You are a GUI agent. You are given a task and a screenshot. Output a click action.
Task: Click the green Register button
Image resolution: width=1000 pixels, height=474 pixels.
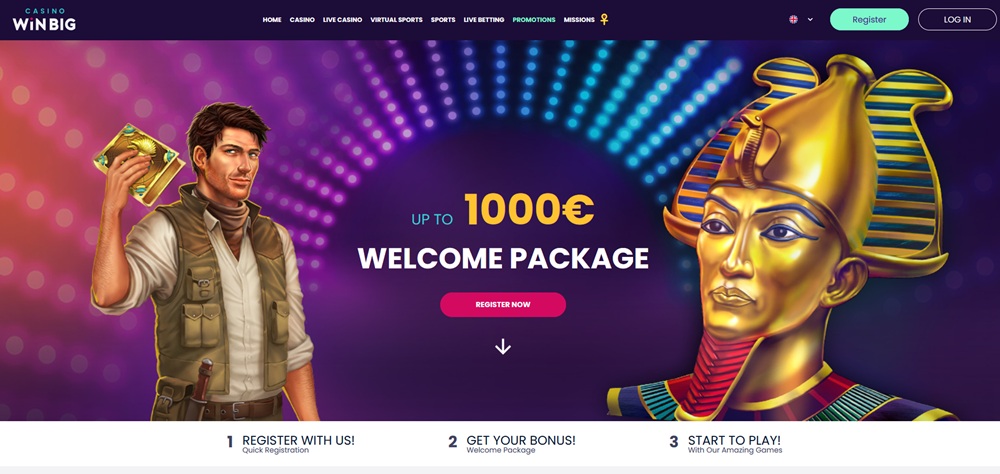(x=869, y=20)
